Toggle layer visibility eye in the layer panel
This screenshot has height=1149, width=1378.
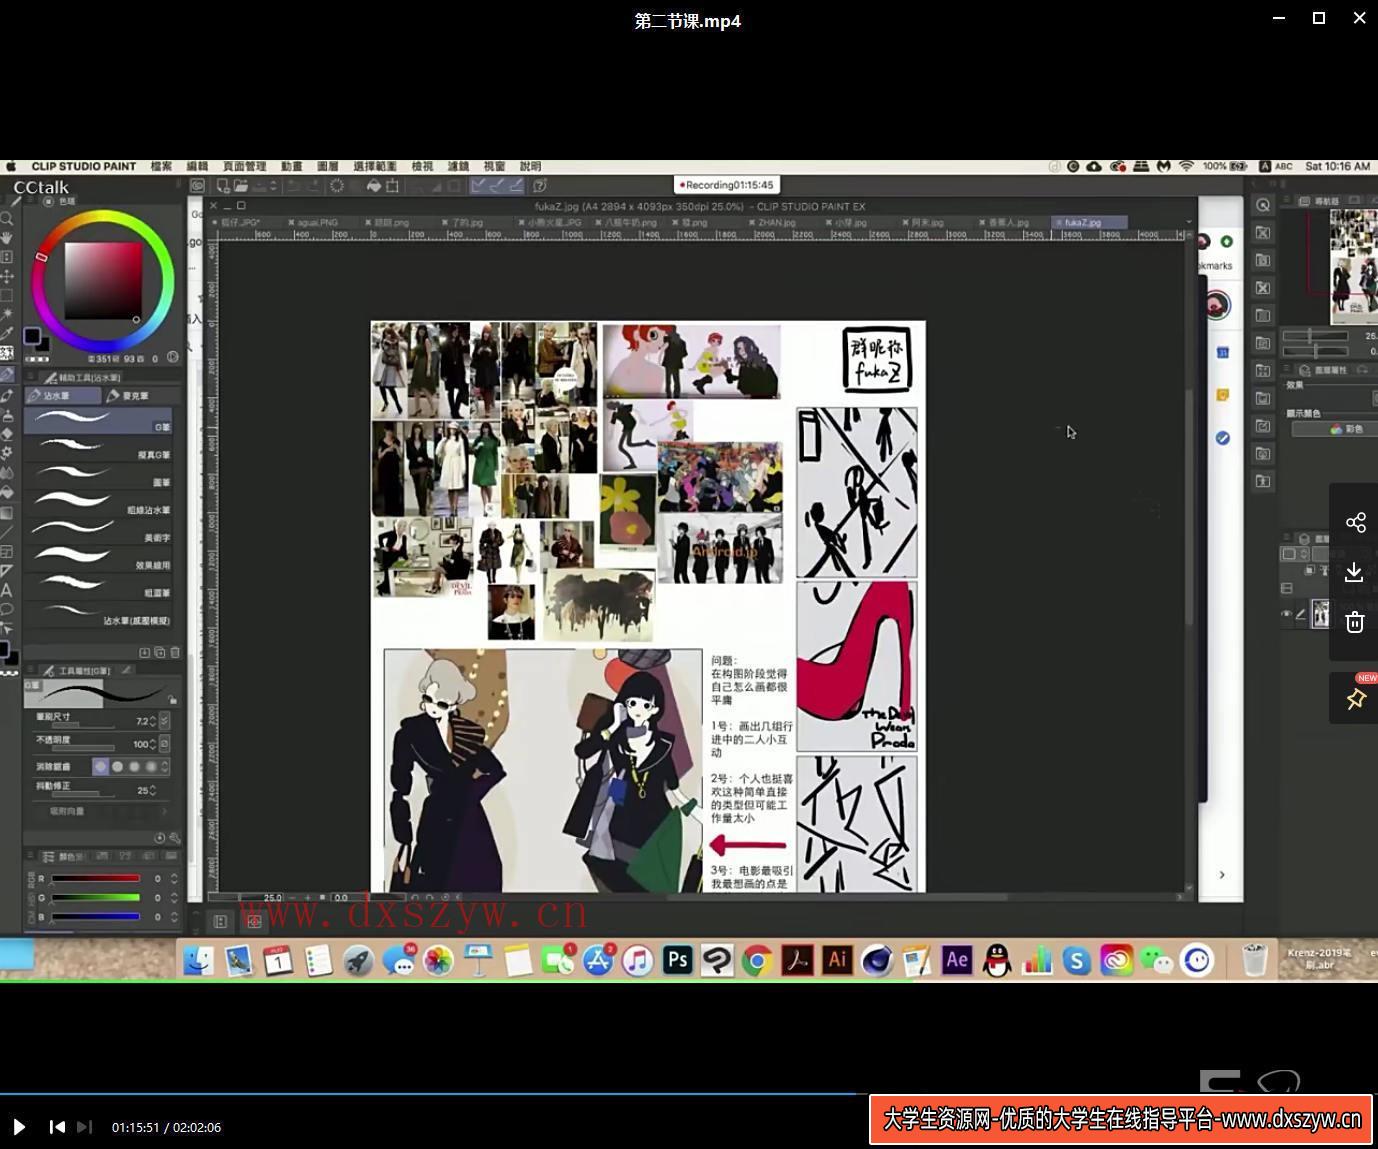pos(1286,614)
